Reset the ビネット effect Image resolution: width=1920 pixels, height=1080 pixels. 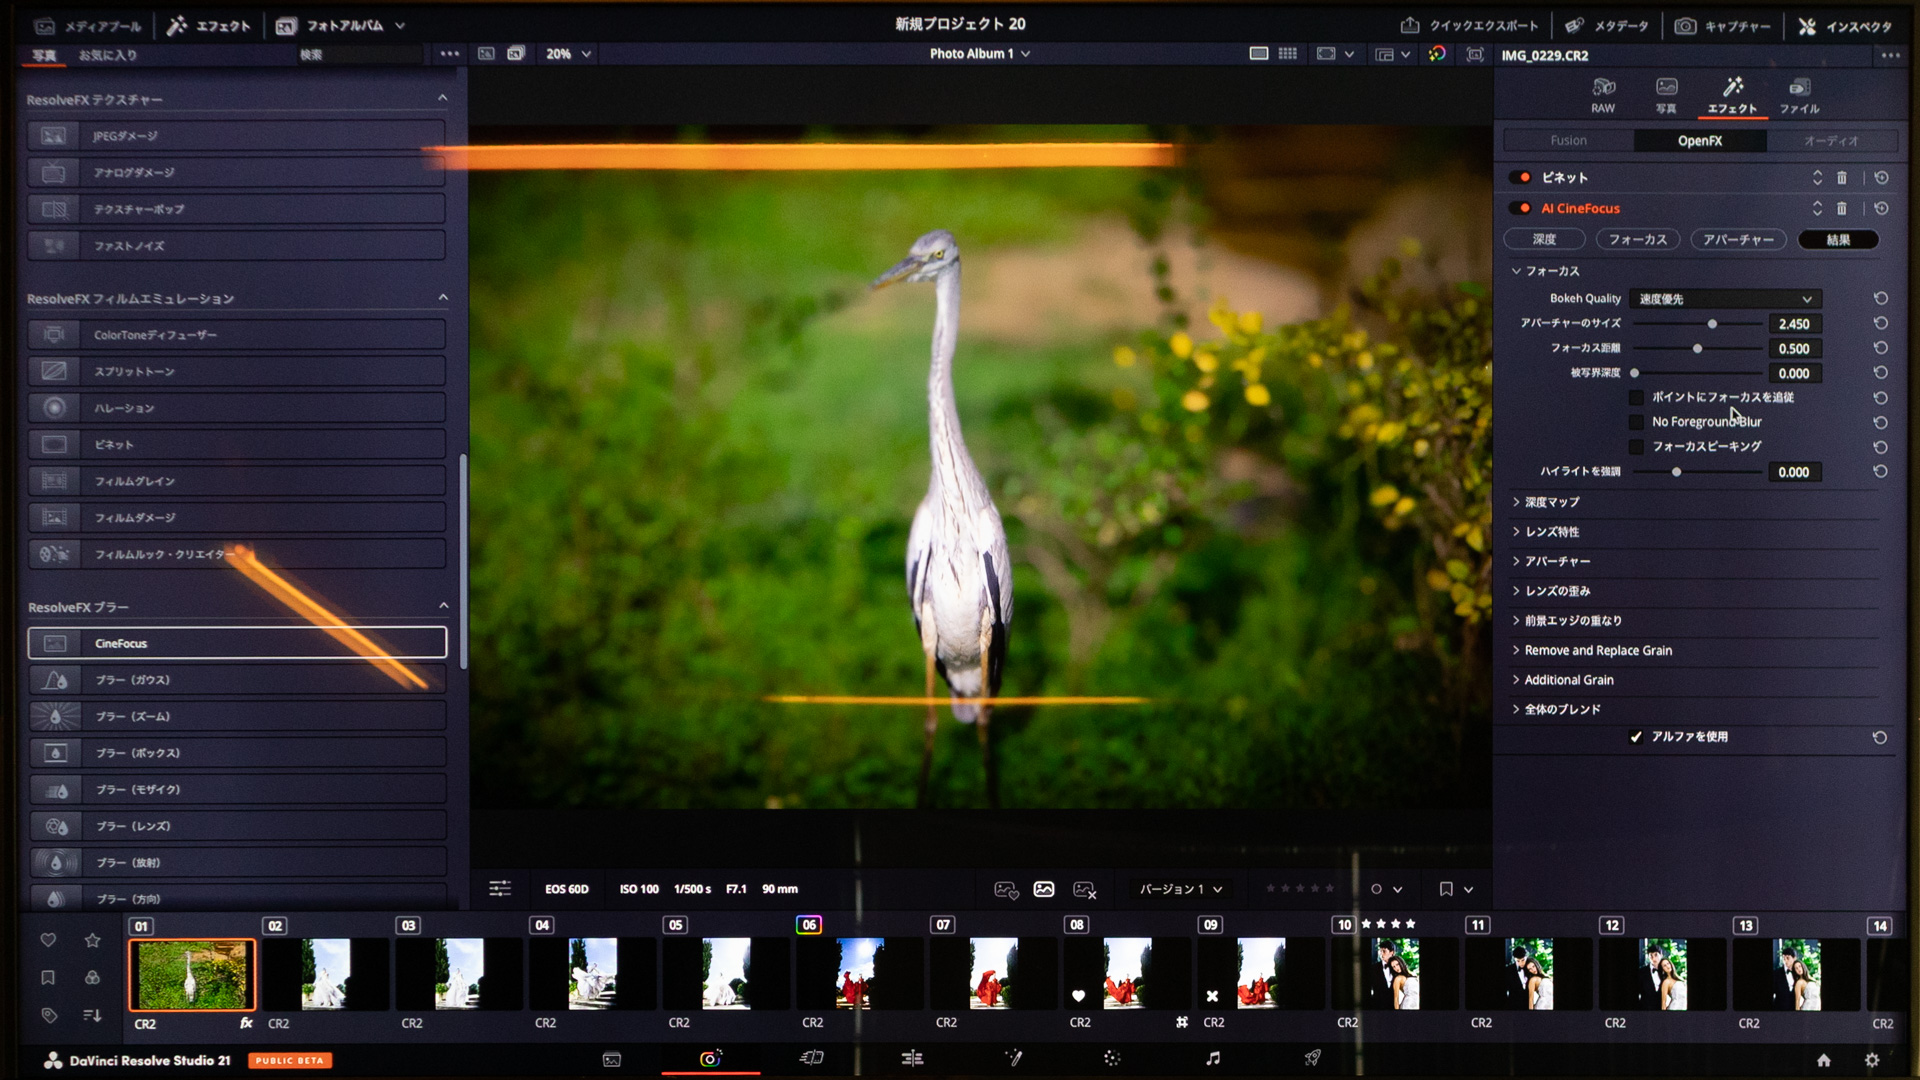pyautogui.click(x=1881, y=178)
